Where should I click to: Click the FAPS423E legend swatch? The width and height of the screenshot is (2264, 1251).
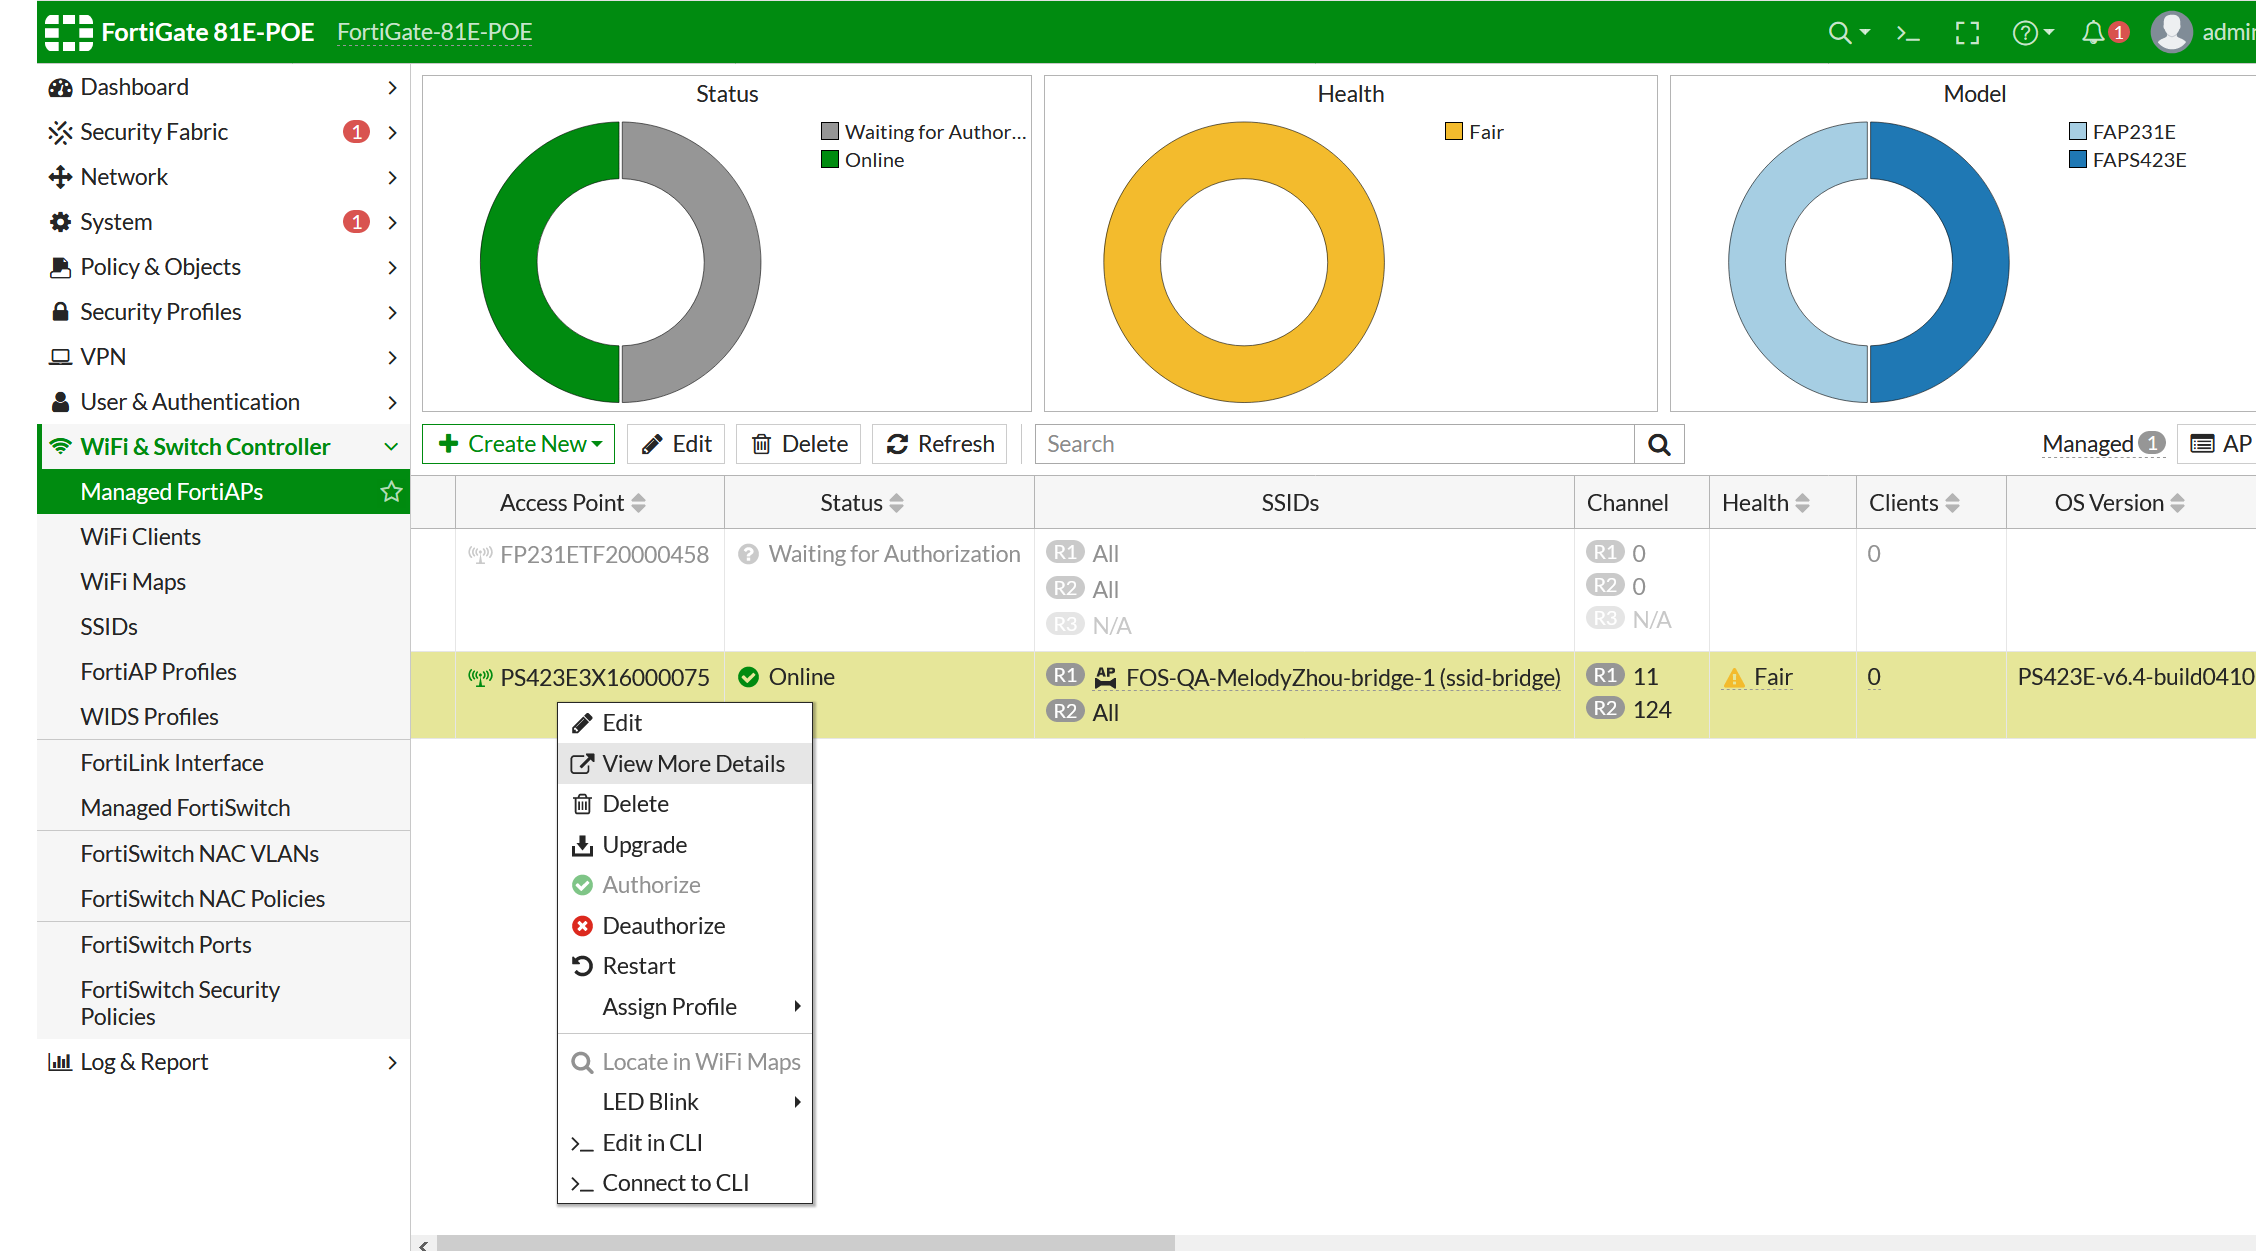point(2078,160)
